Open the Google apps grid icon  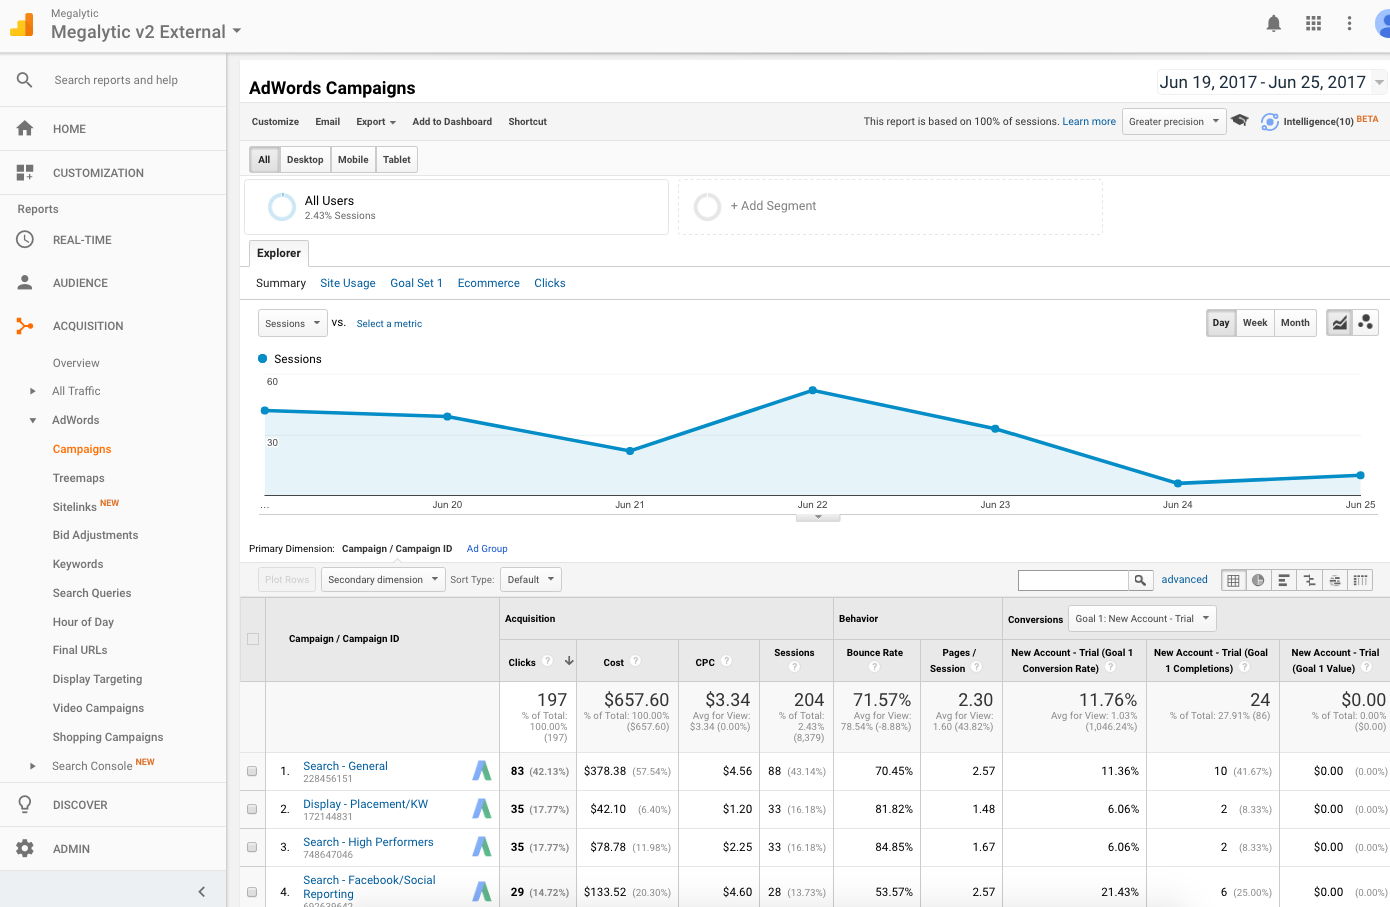pyautogui.click(x=1313, y=24)
